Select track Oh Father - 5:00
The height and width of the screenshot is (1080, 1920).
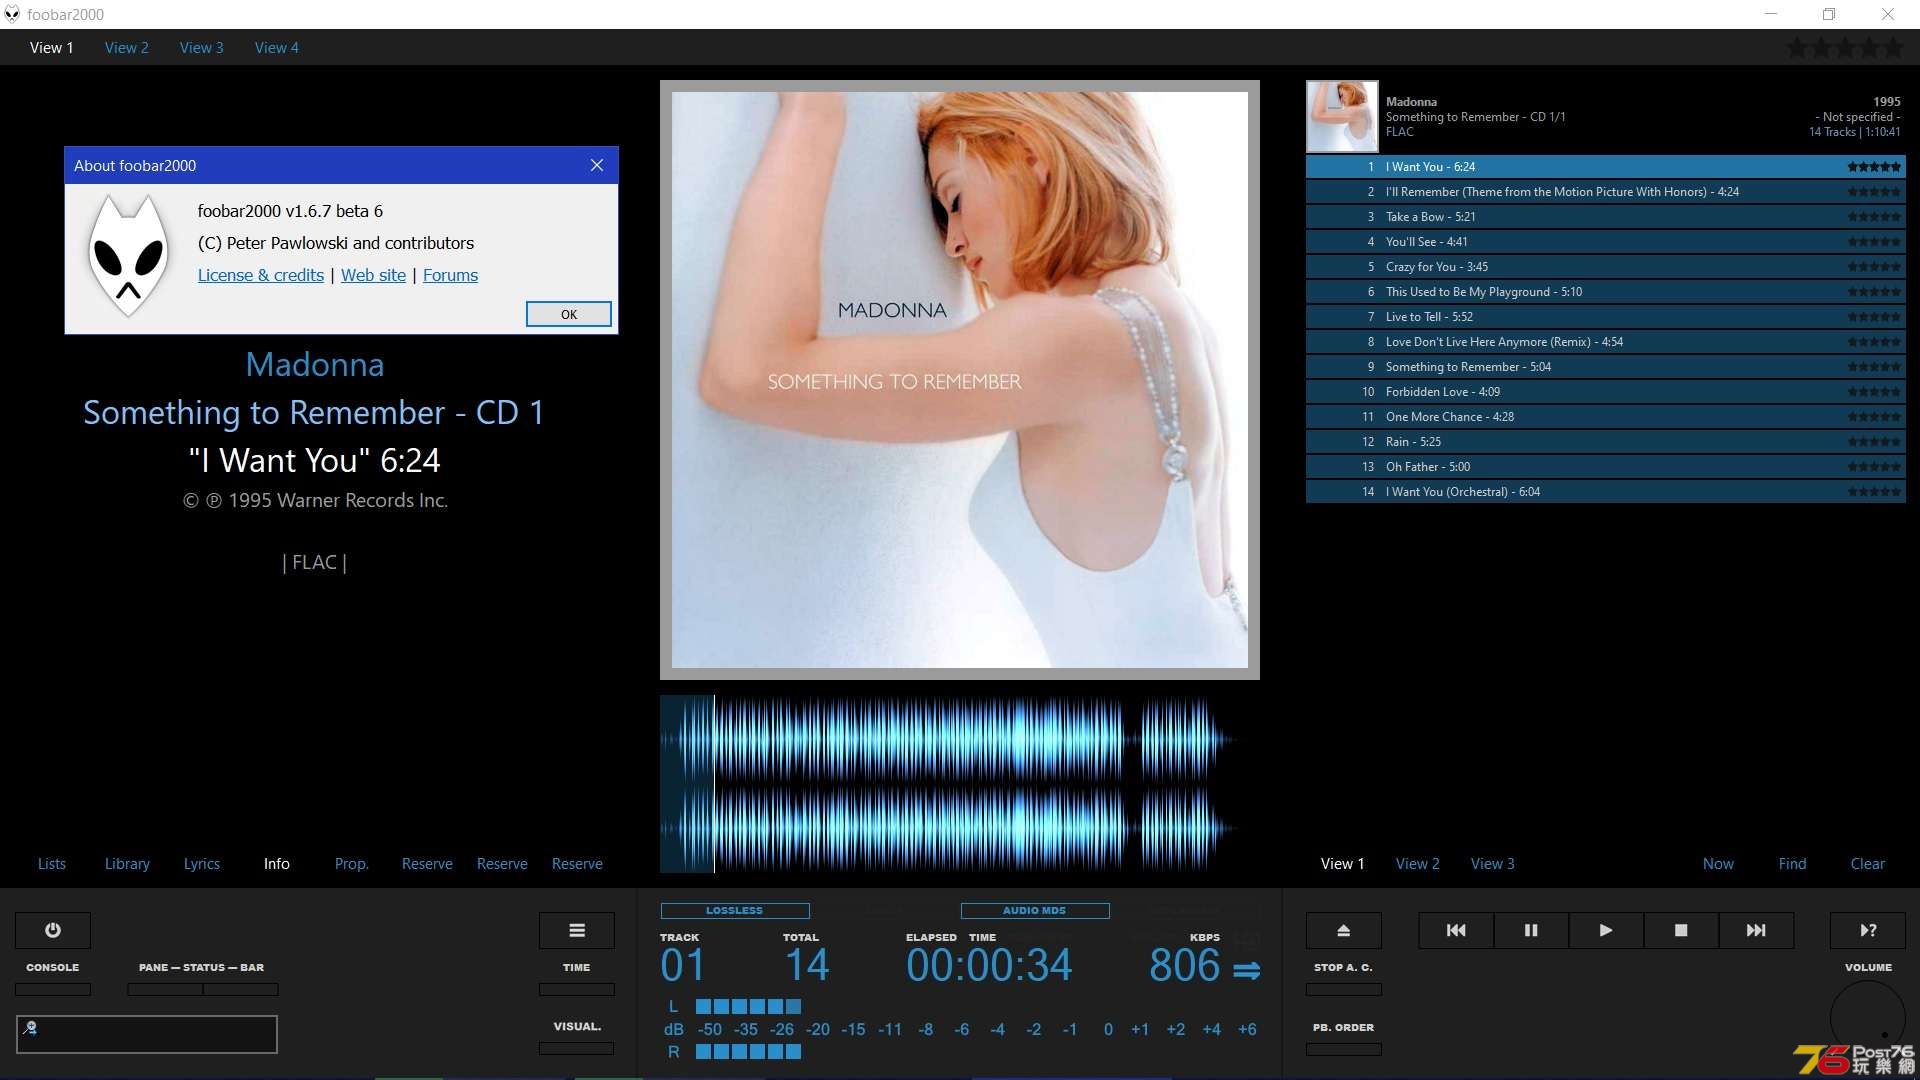click(x=1605, y=467)
